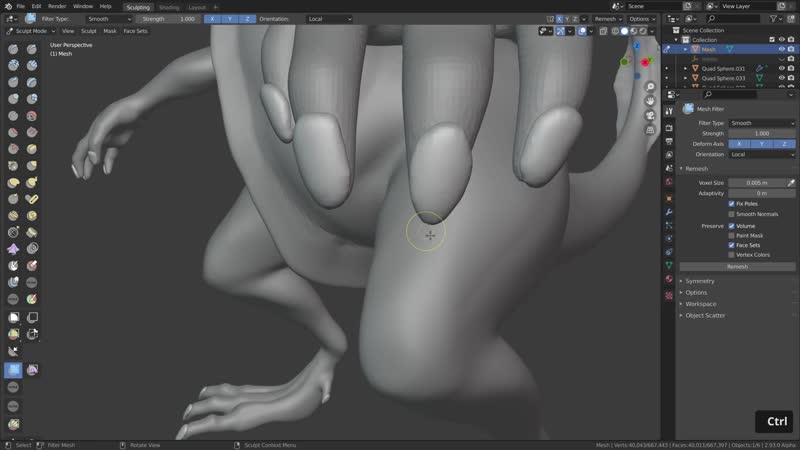The height and width of the screenshot is (450, 800).
Task: Open the Face Sets menu
Action: [x=135, y=31]
